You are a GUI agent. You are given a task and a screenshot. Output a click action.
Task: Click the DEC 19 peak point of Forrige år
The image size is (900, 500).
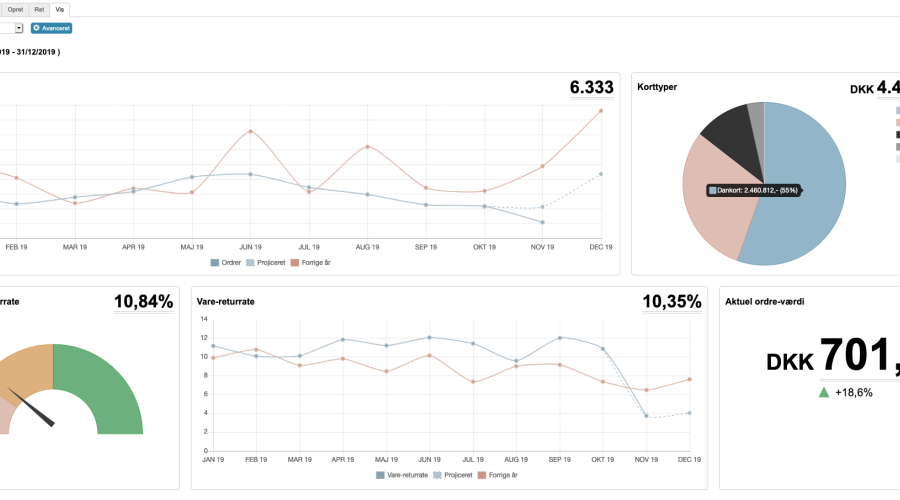pos(601,111)
